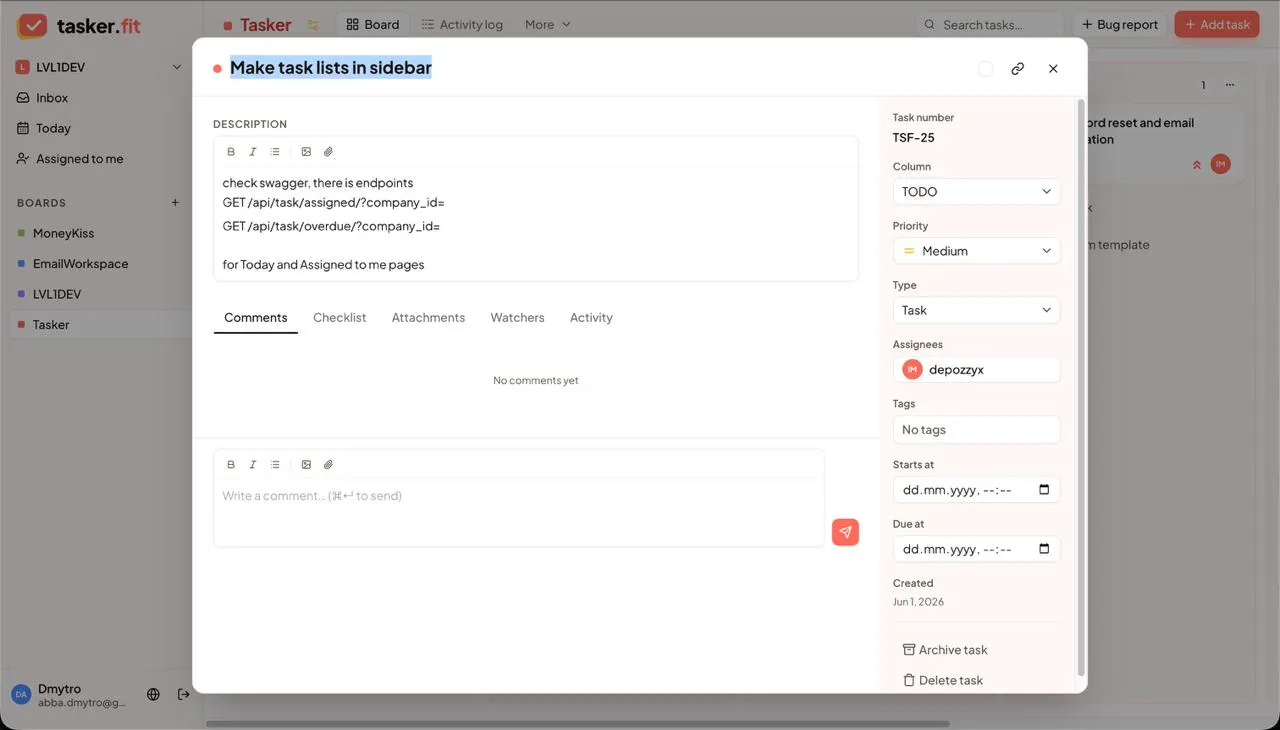Click the logout icon near Dmytro

click(x=184, y=694)
